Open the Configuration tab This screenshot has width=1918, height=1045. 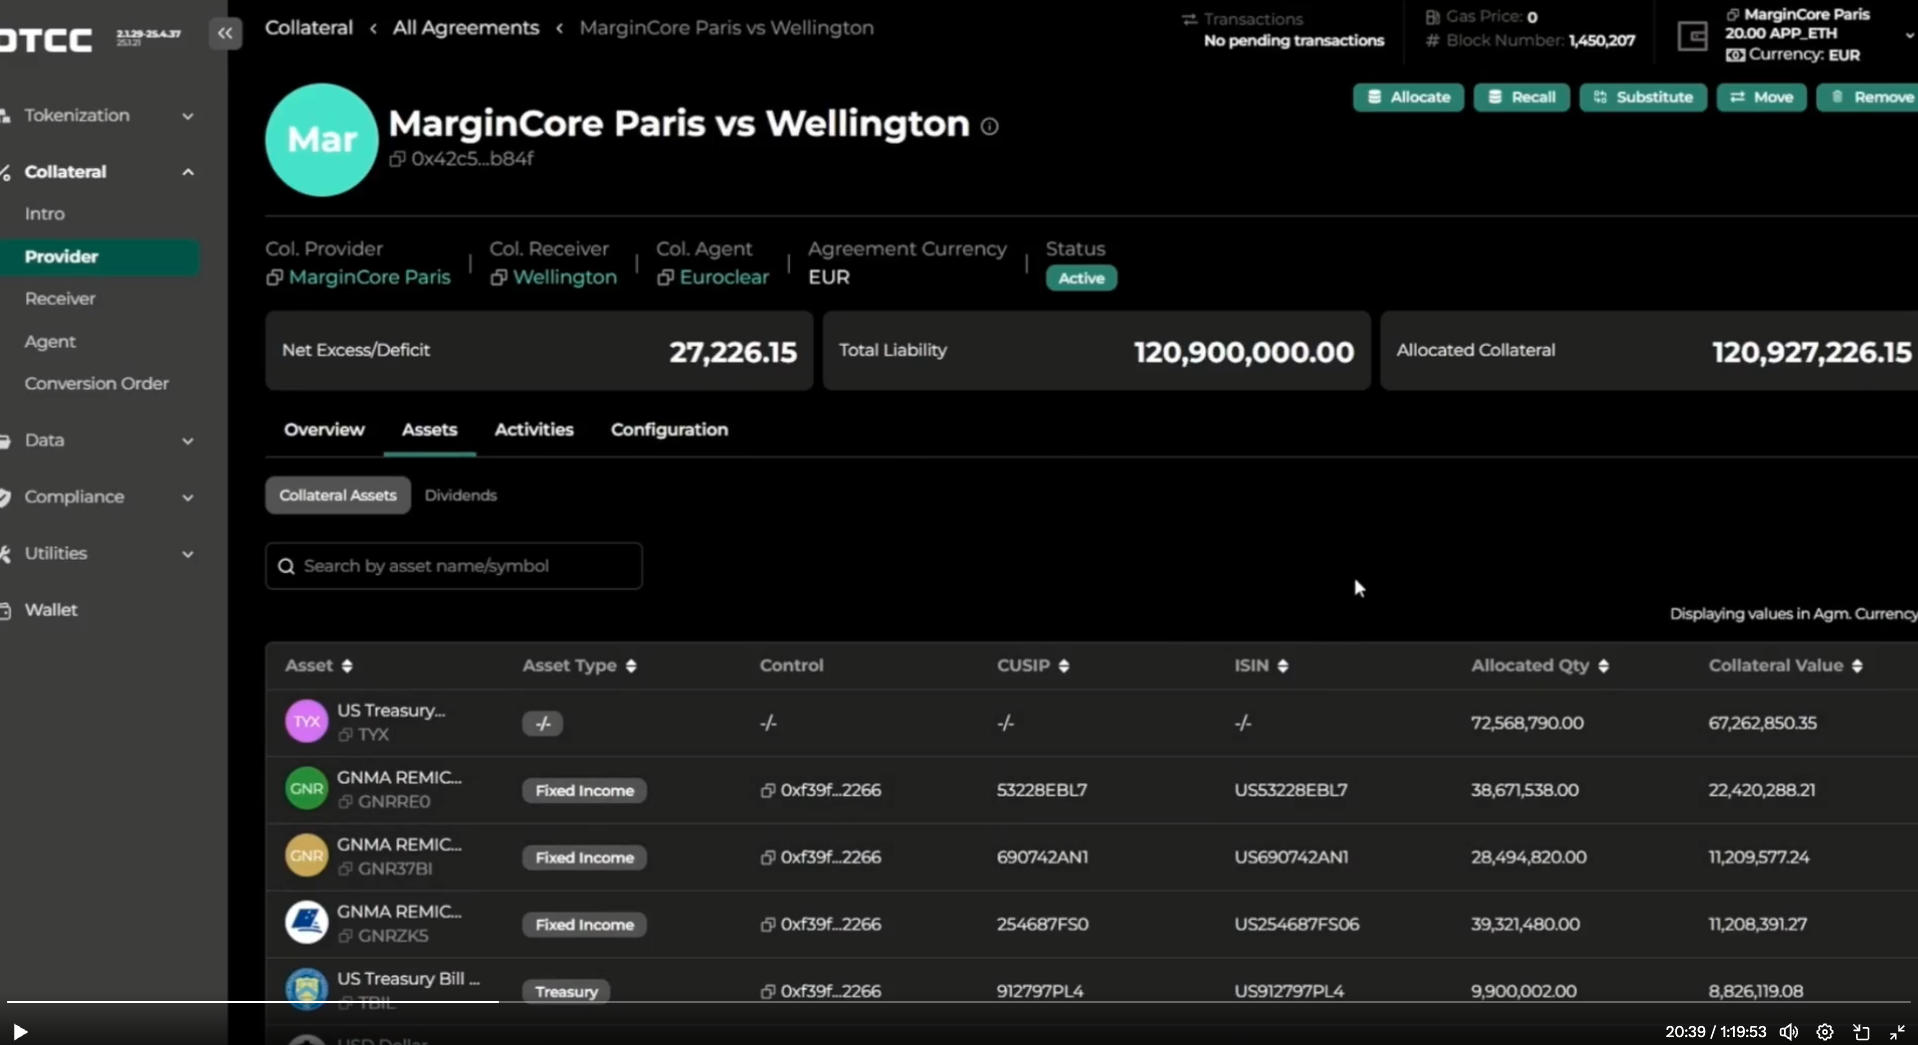pyautogui.click(x=669, y=430)
